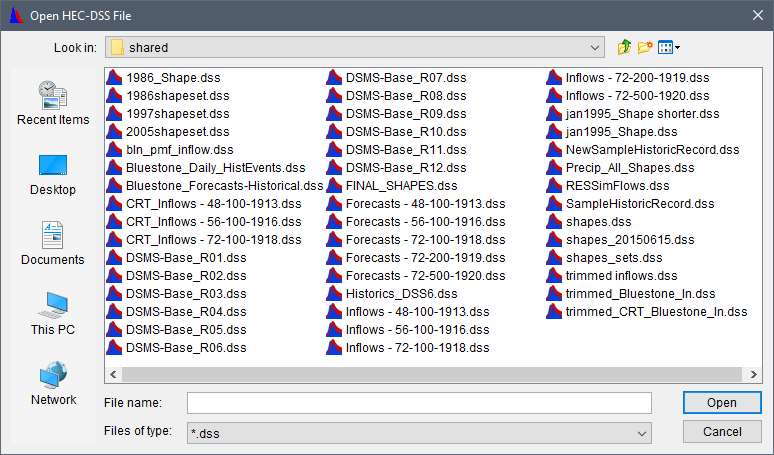Select the trimmed_CRT_Bluestone_In.dss file
The height and width of the screenshot is (455, 774).
coord(656,311)
